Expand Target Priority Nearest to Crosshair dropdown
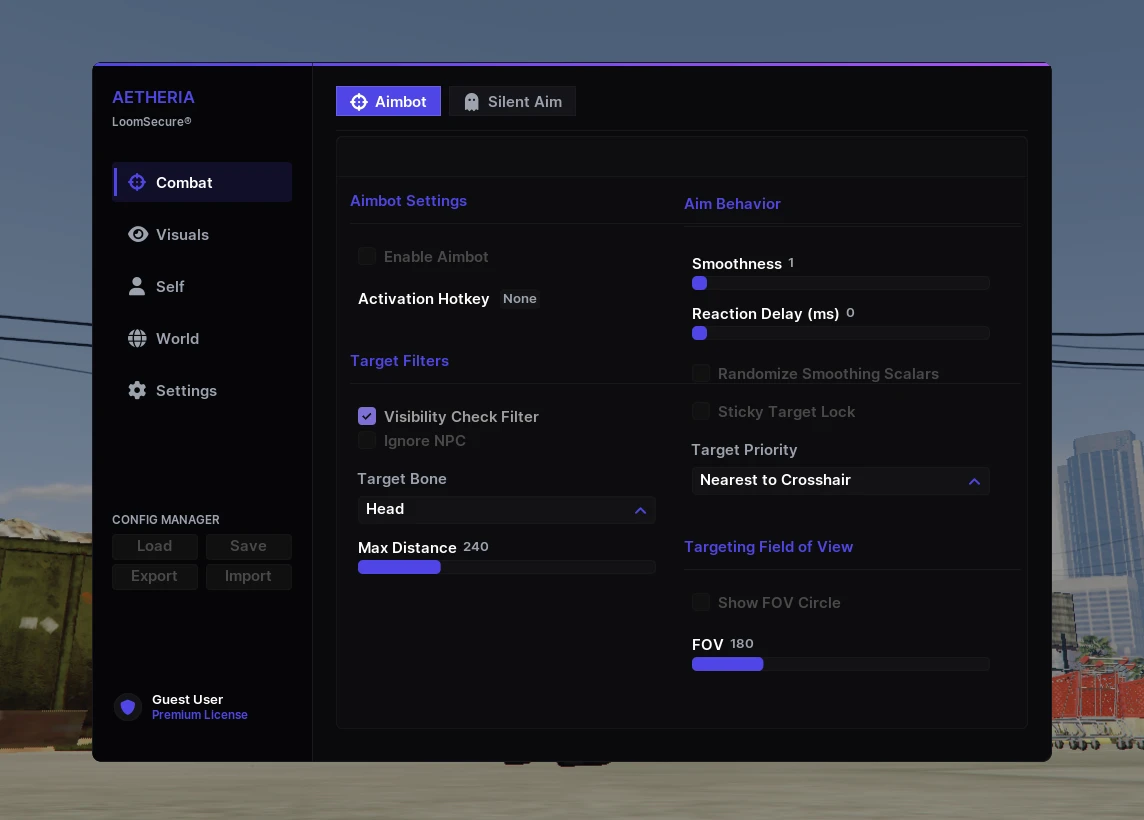Image resolution: width=1144 pixels, height=820 pixels. 840,481
